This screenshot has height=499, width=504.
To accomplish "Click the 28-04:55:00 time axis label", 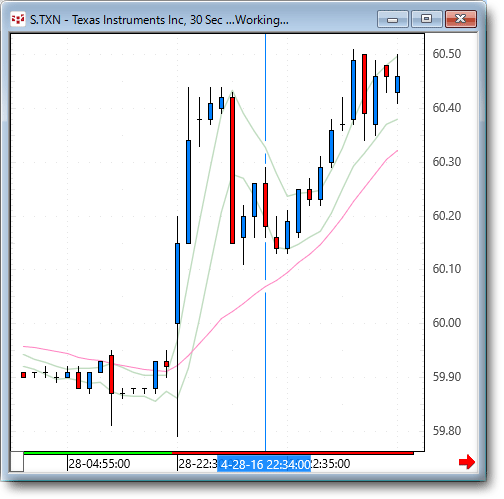I will click(99, 464).
